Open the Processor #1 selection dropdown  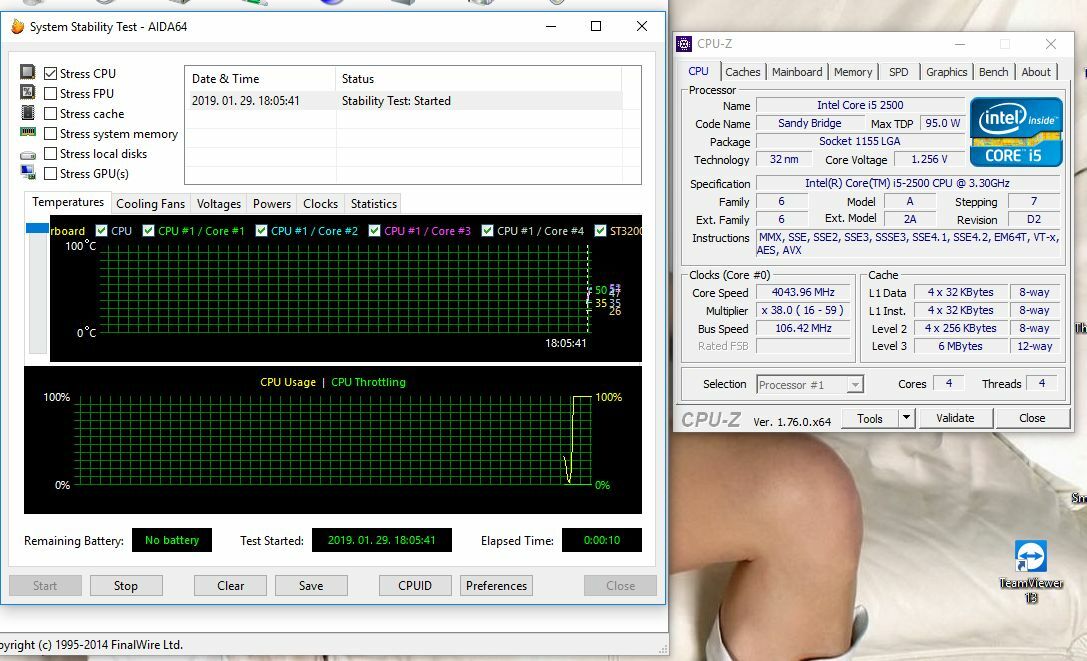tap(810, 384)
